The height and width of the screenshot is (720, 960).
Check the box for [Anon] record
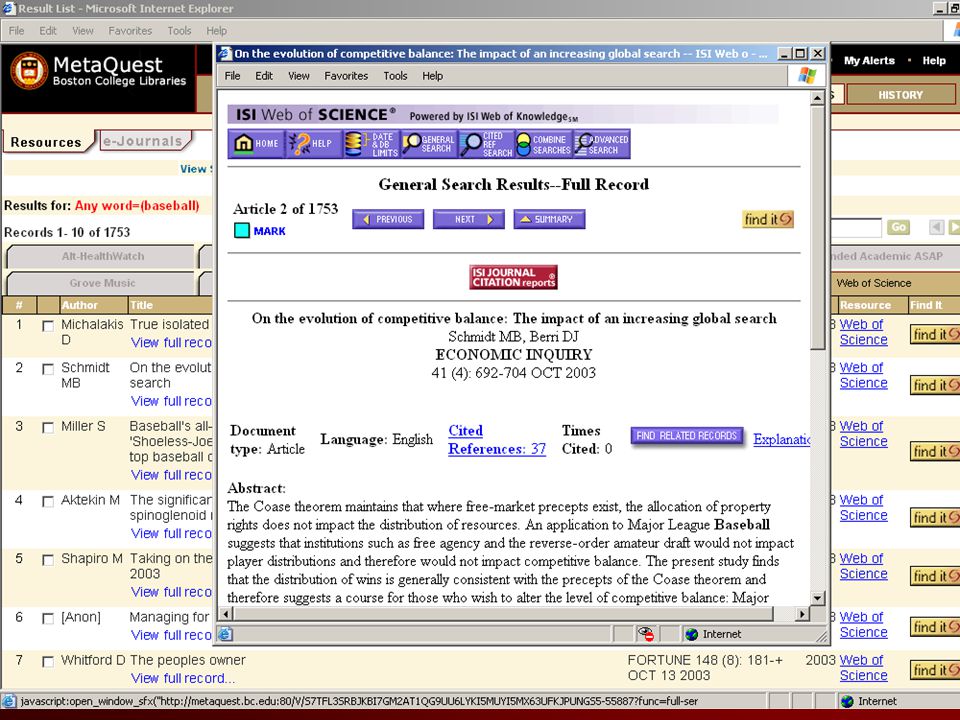48,619
